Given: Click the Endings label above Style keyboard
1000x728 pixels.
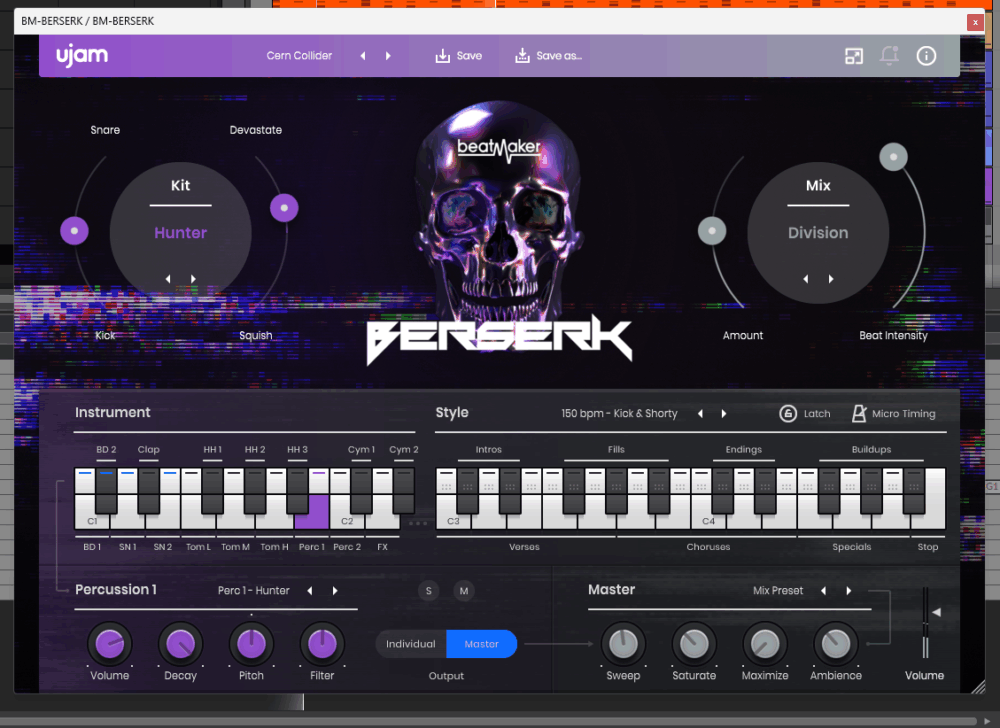Looking at the screenshot, I should pos(744,449).
